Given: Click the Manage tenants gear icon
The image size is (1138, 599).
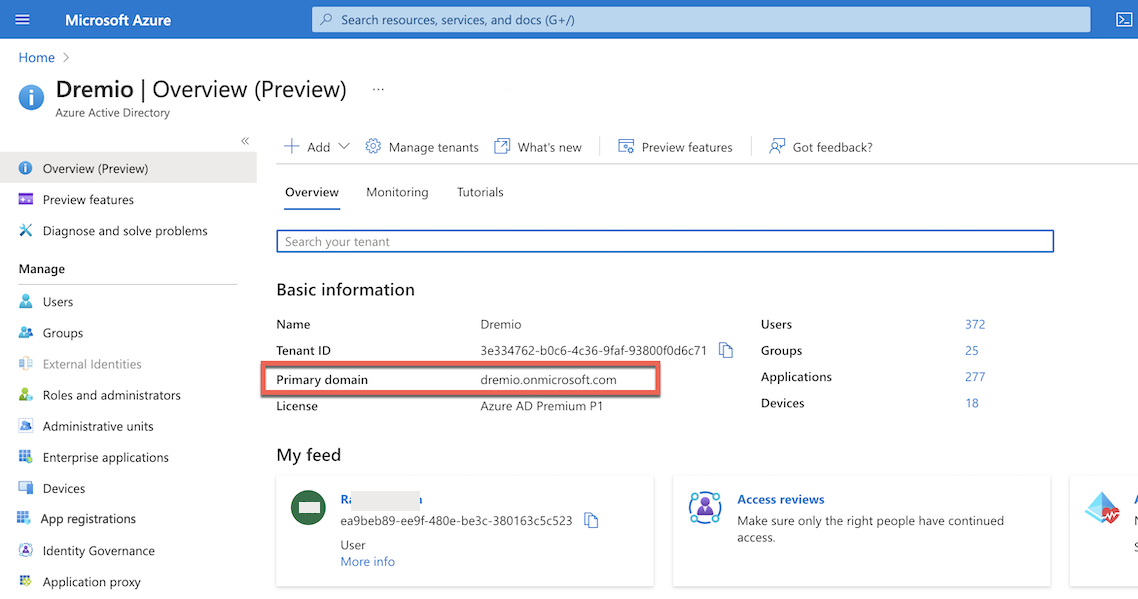Looking at the screenshot, I should tap(374, 147).
